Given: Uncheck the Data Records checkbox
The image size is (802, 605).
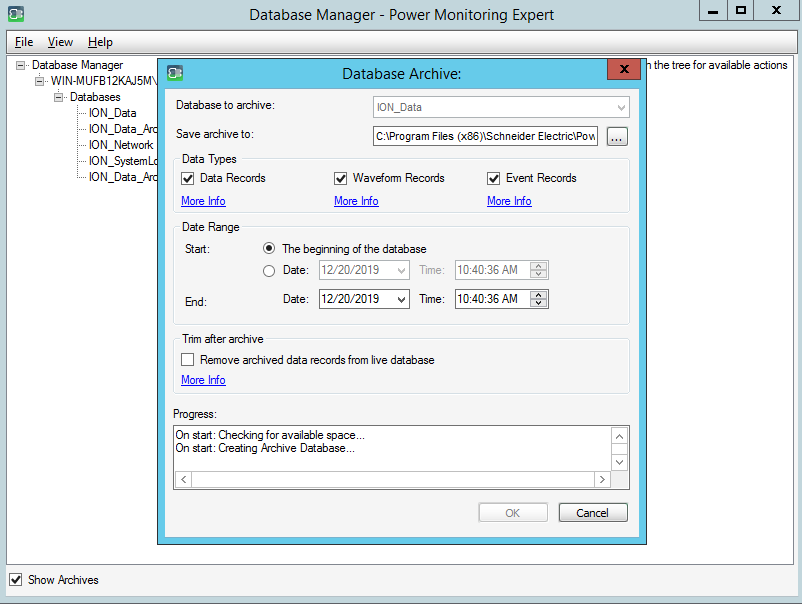Looking at the screenshot, I should coord(188,178).
